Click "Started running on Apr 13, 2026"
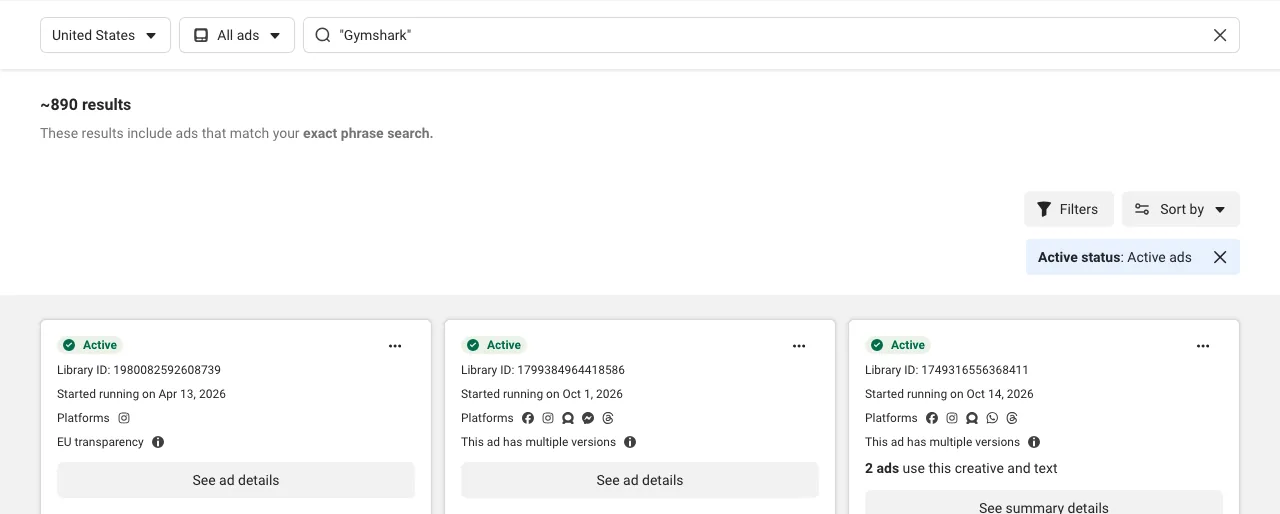 tap(141, 394)
